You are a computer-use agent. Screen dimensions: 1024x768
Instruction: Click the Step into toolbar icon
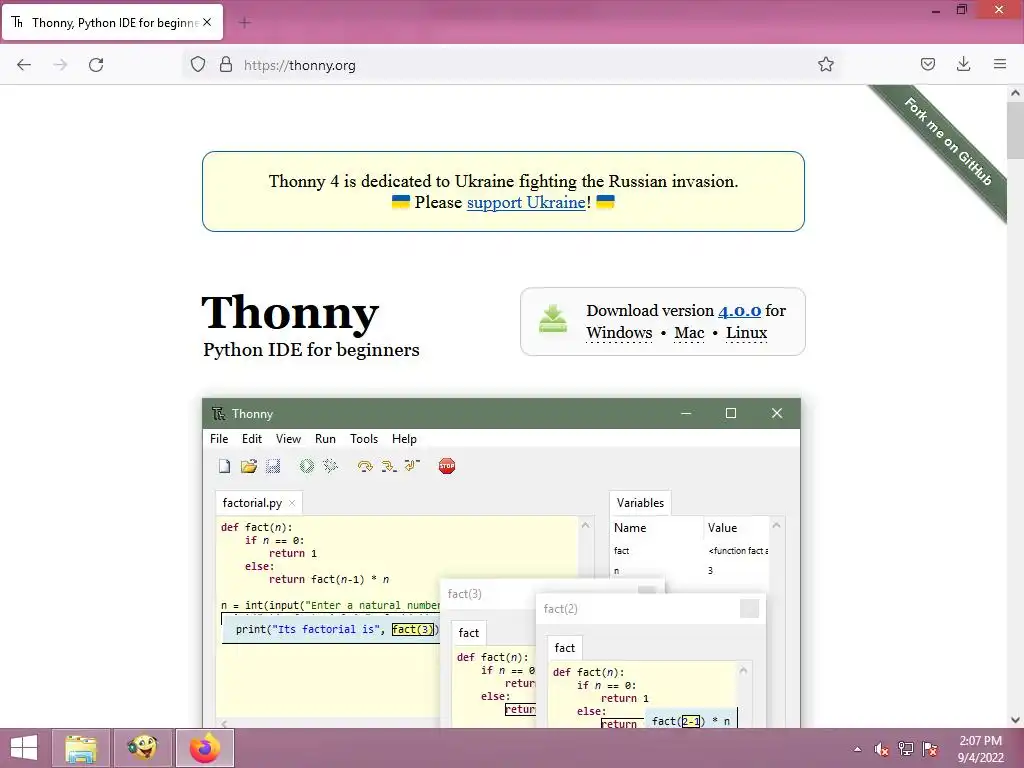pyautogui.click(x=389, y=466)
